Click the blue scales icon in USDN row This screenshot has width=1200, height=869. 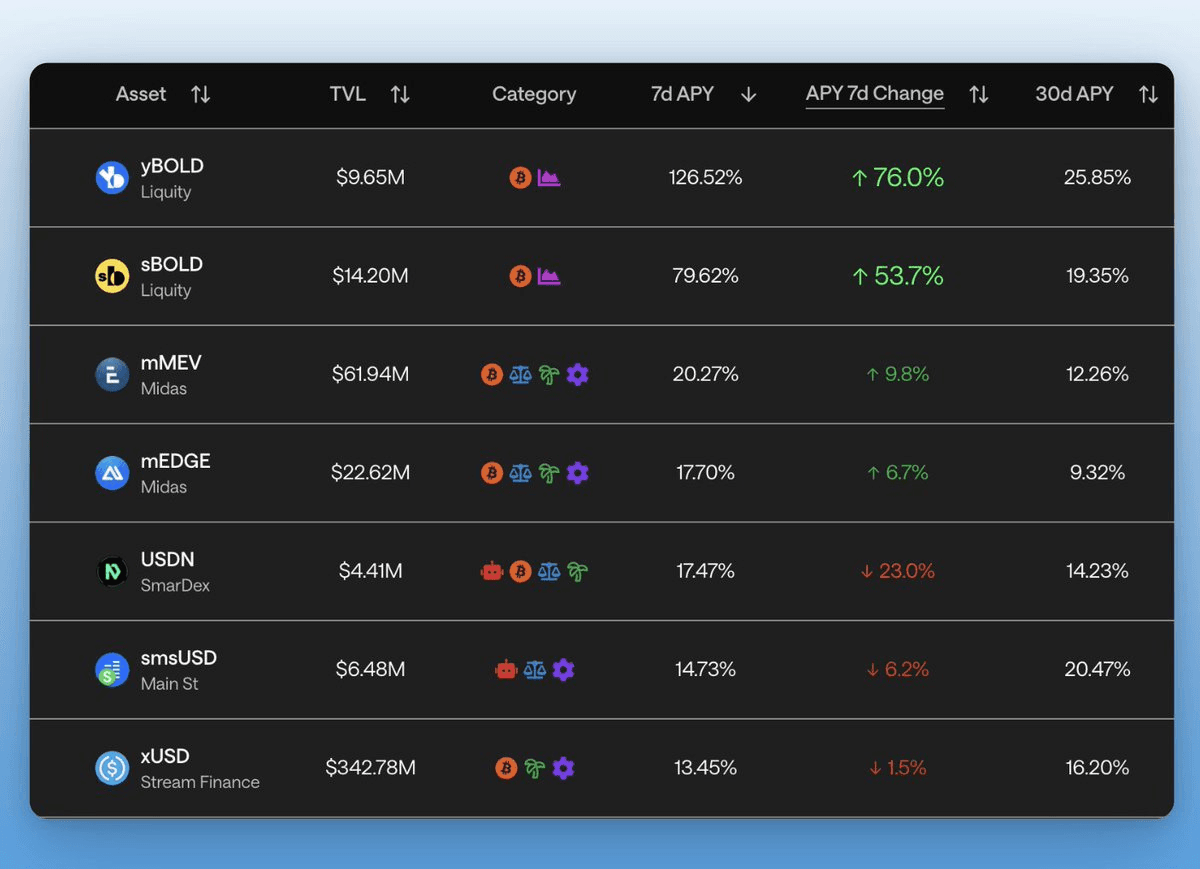point(549,571)
